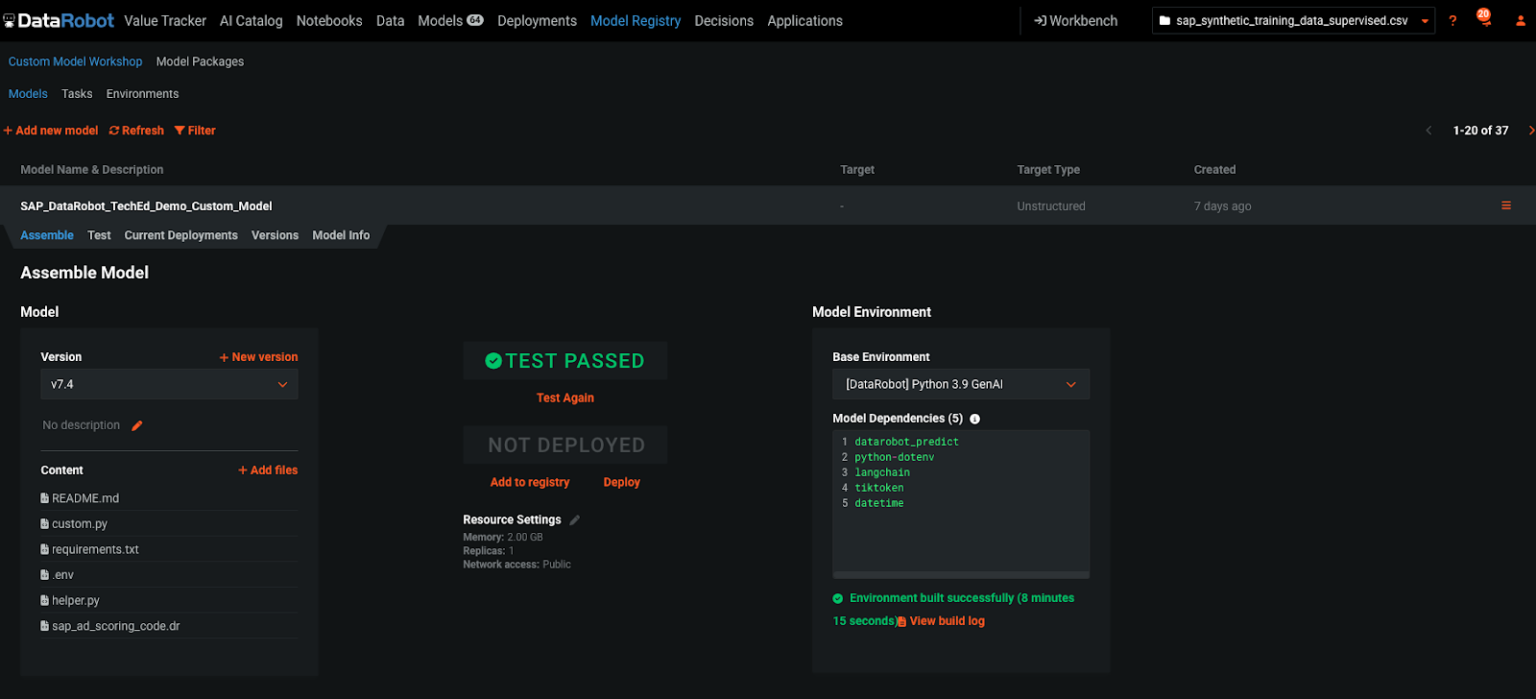The image size is (1536, 699).
Task: Click the Deploy button
Action: [621, 481]
